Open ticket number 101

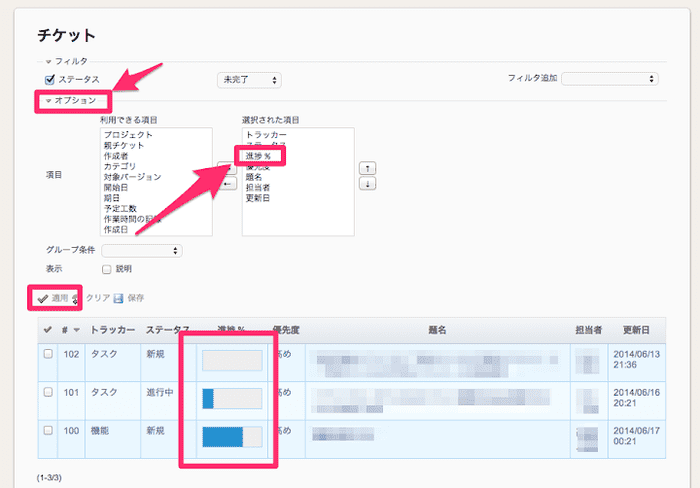[71, 392]
